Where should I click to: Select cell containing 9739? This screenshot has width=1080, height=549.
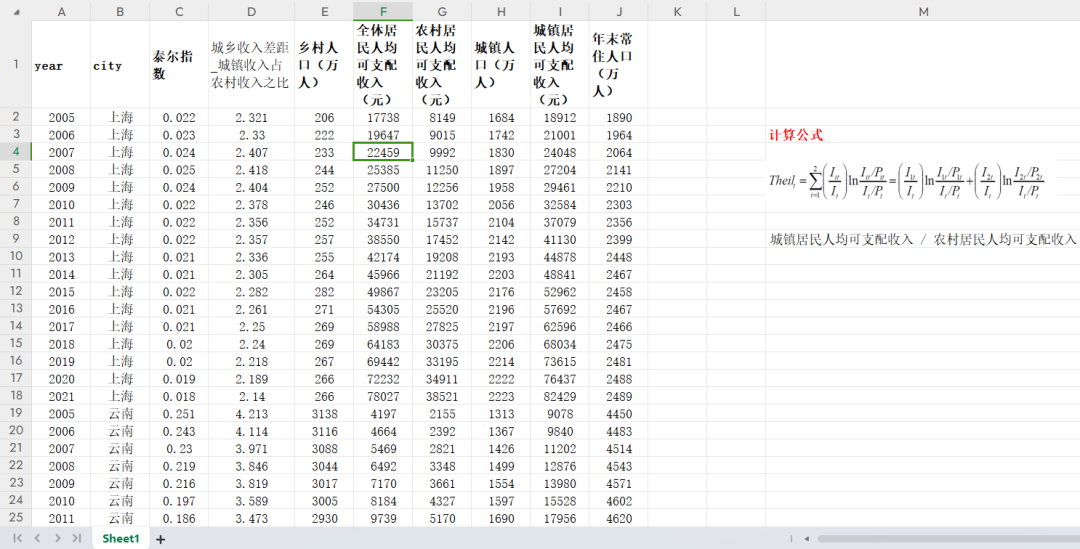pos(383,517)
